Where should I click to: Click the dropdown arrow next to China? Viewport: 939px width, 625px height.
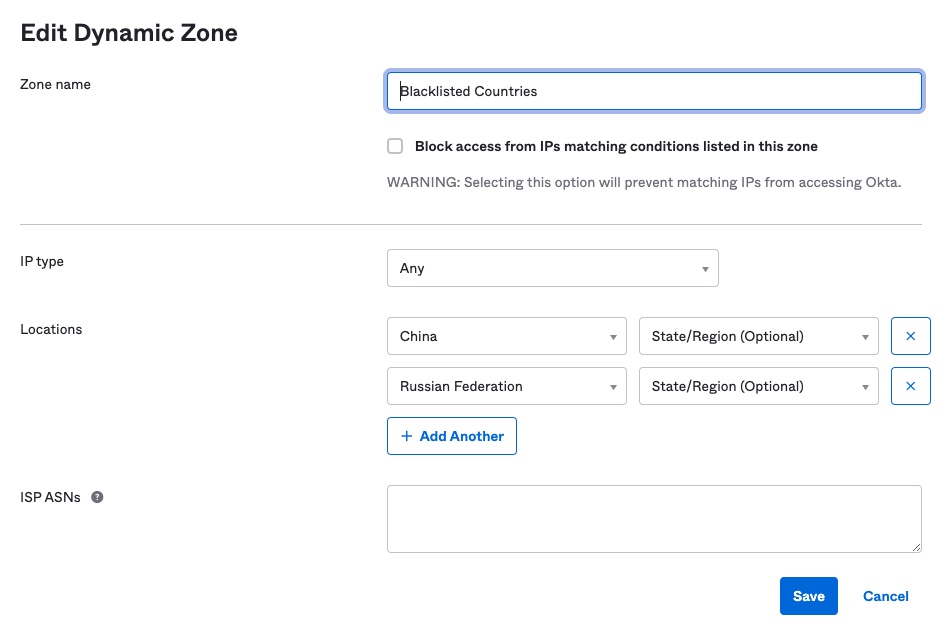(614, 336)
